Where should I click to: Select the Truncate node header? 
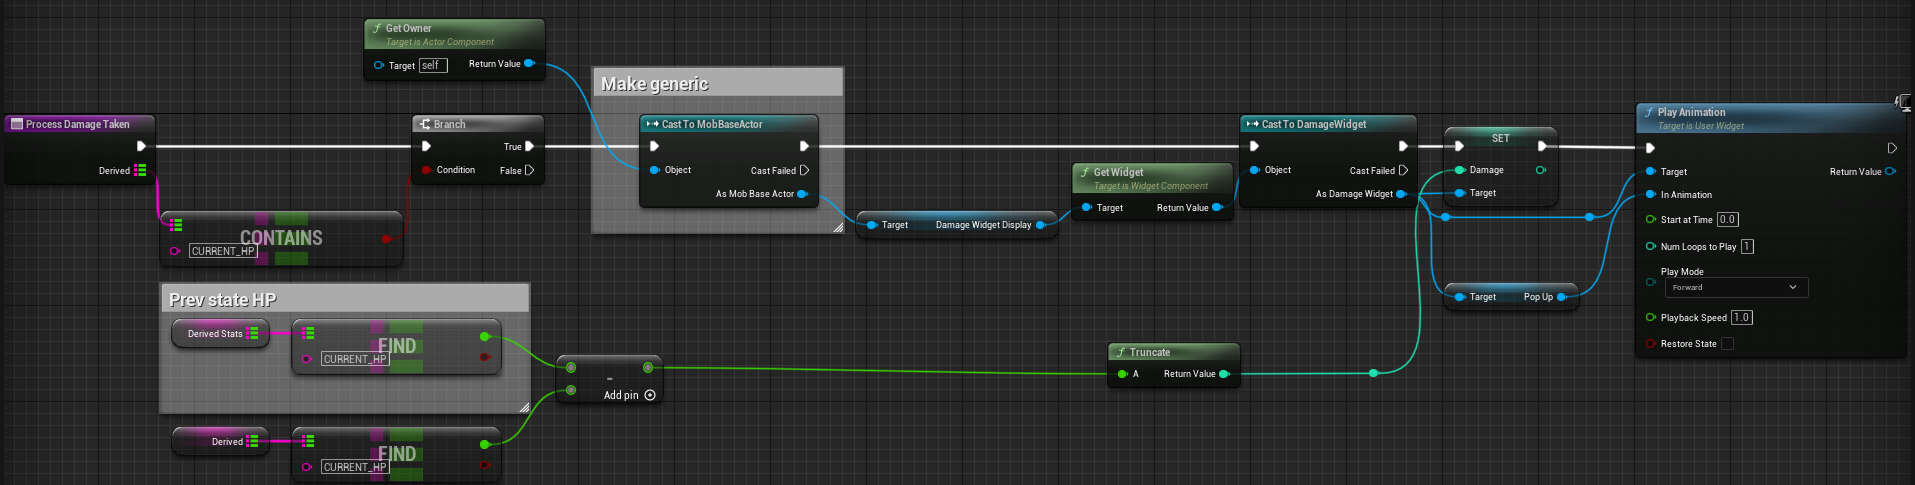[1174, 352]
